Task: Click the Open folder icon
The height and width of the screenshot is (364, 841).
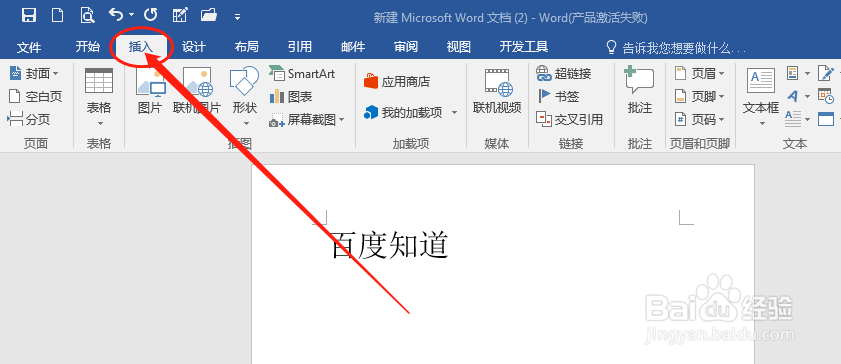Action: pos(209,15)
